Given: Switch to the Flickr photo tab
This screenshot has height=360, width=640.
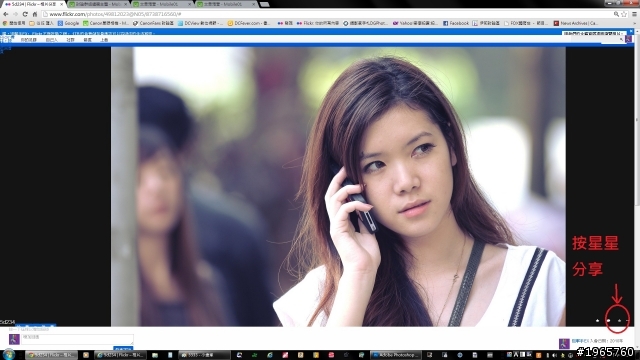Looking at the screenshot, I should [33, 4].
